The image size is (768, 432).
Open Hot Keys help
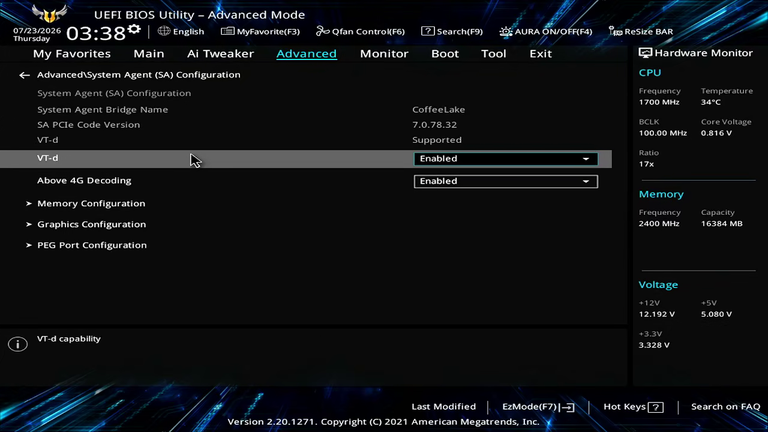point(624,407)
